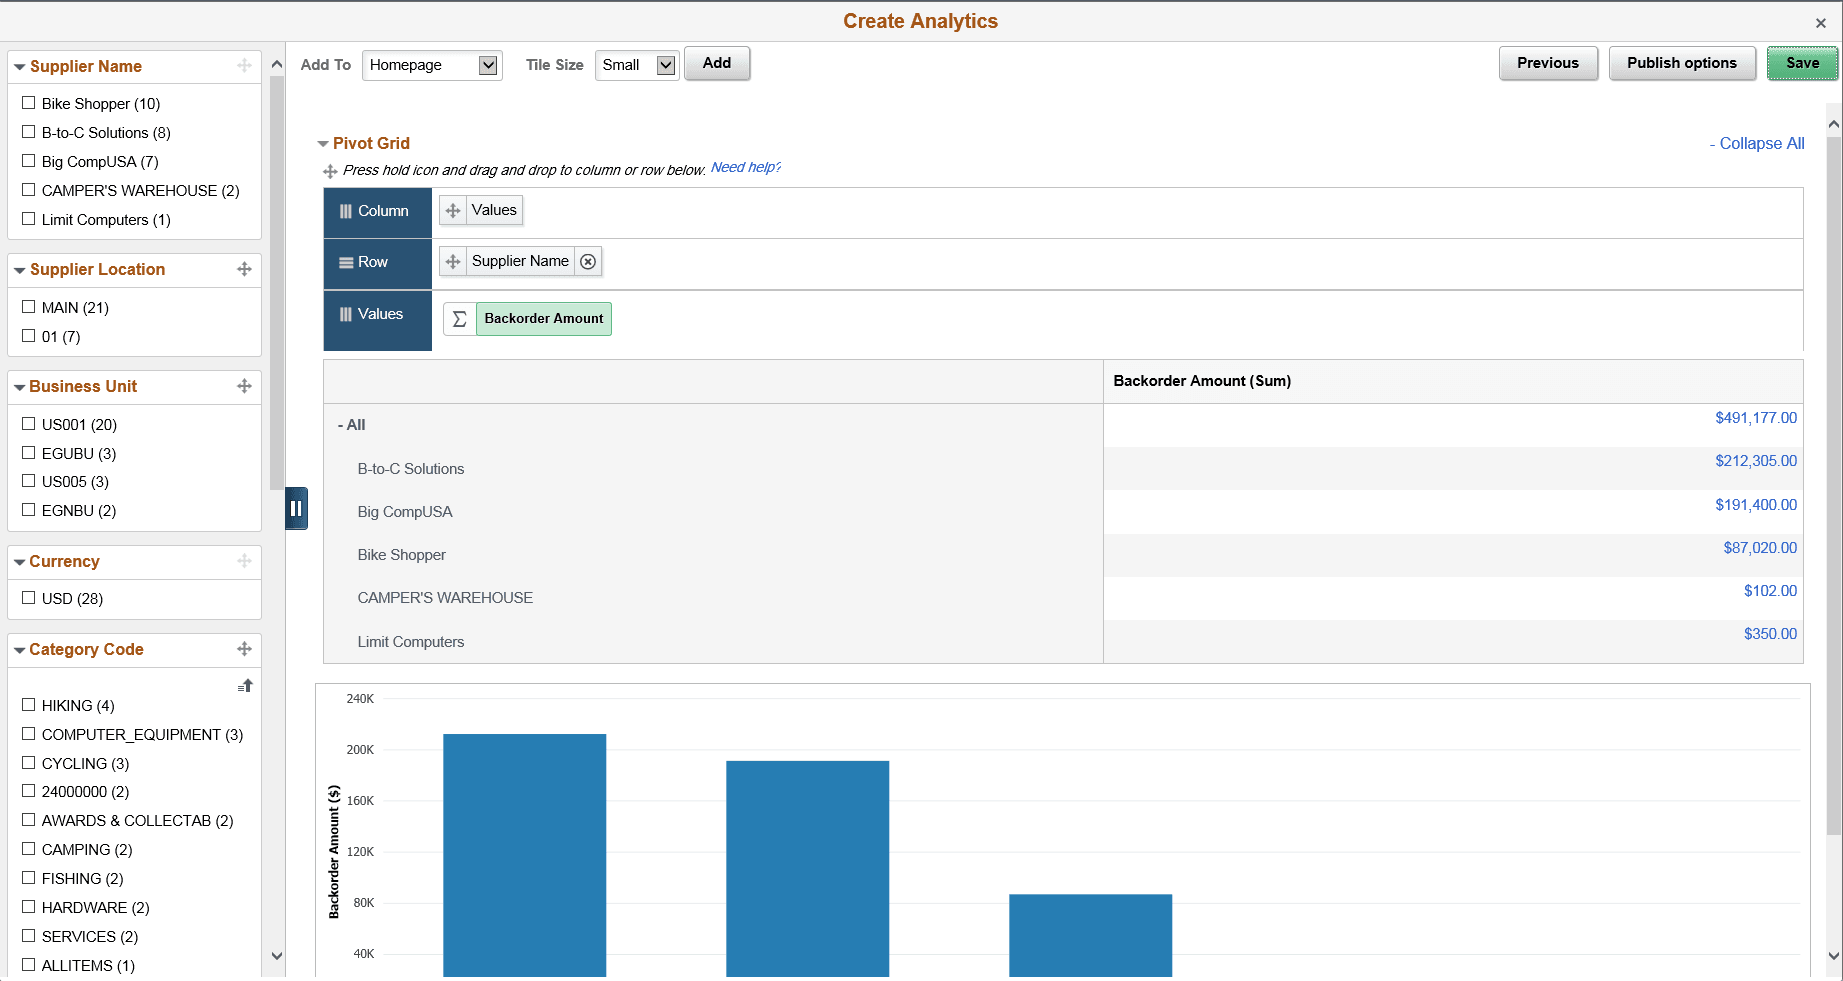Click the drag handle beside the pivot grid instructions
Image resolution: width=1843 pixels, height=981 pixels.
tap(330, 170)
